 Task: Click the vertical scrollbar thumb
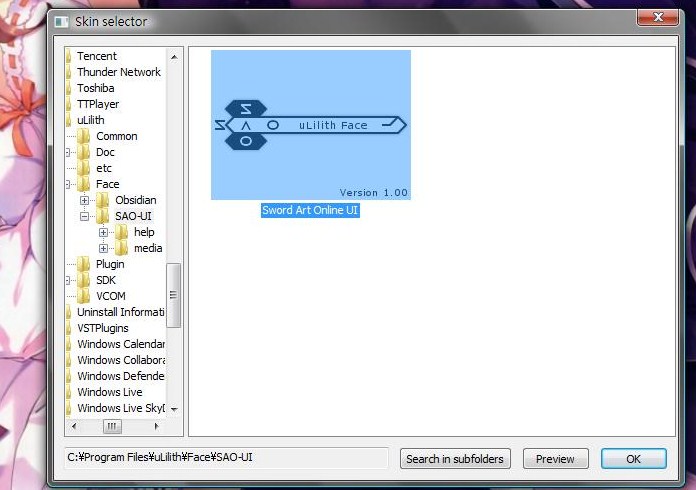[174, 295]
